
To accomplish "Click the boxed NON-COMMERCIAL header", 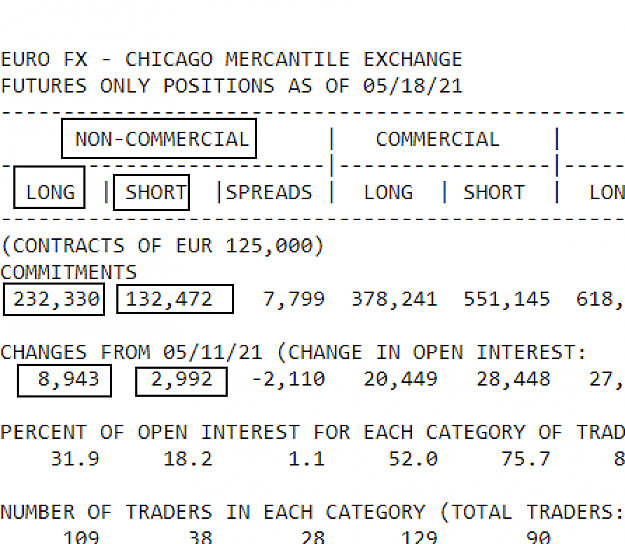I will point(159,138).
